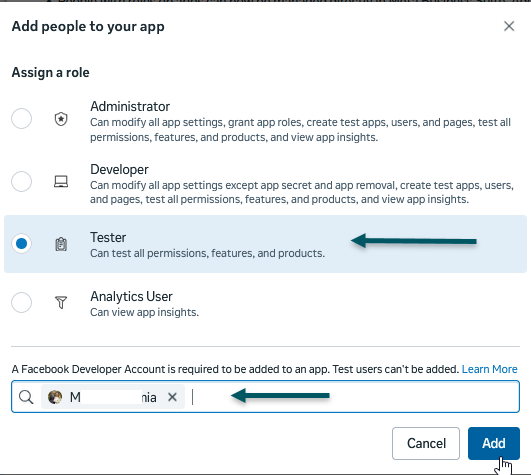Choose the Developer role radio button
Viewport: 531px width, 475px height.
click(21, 181)
